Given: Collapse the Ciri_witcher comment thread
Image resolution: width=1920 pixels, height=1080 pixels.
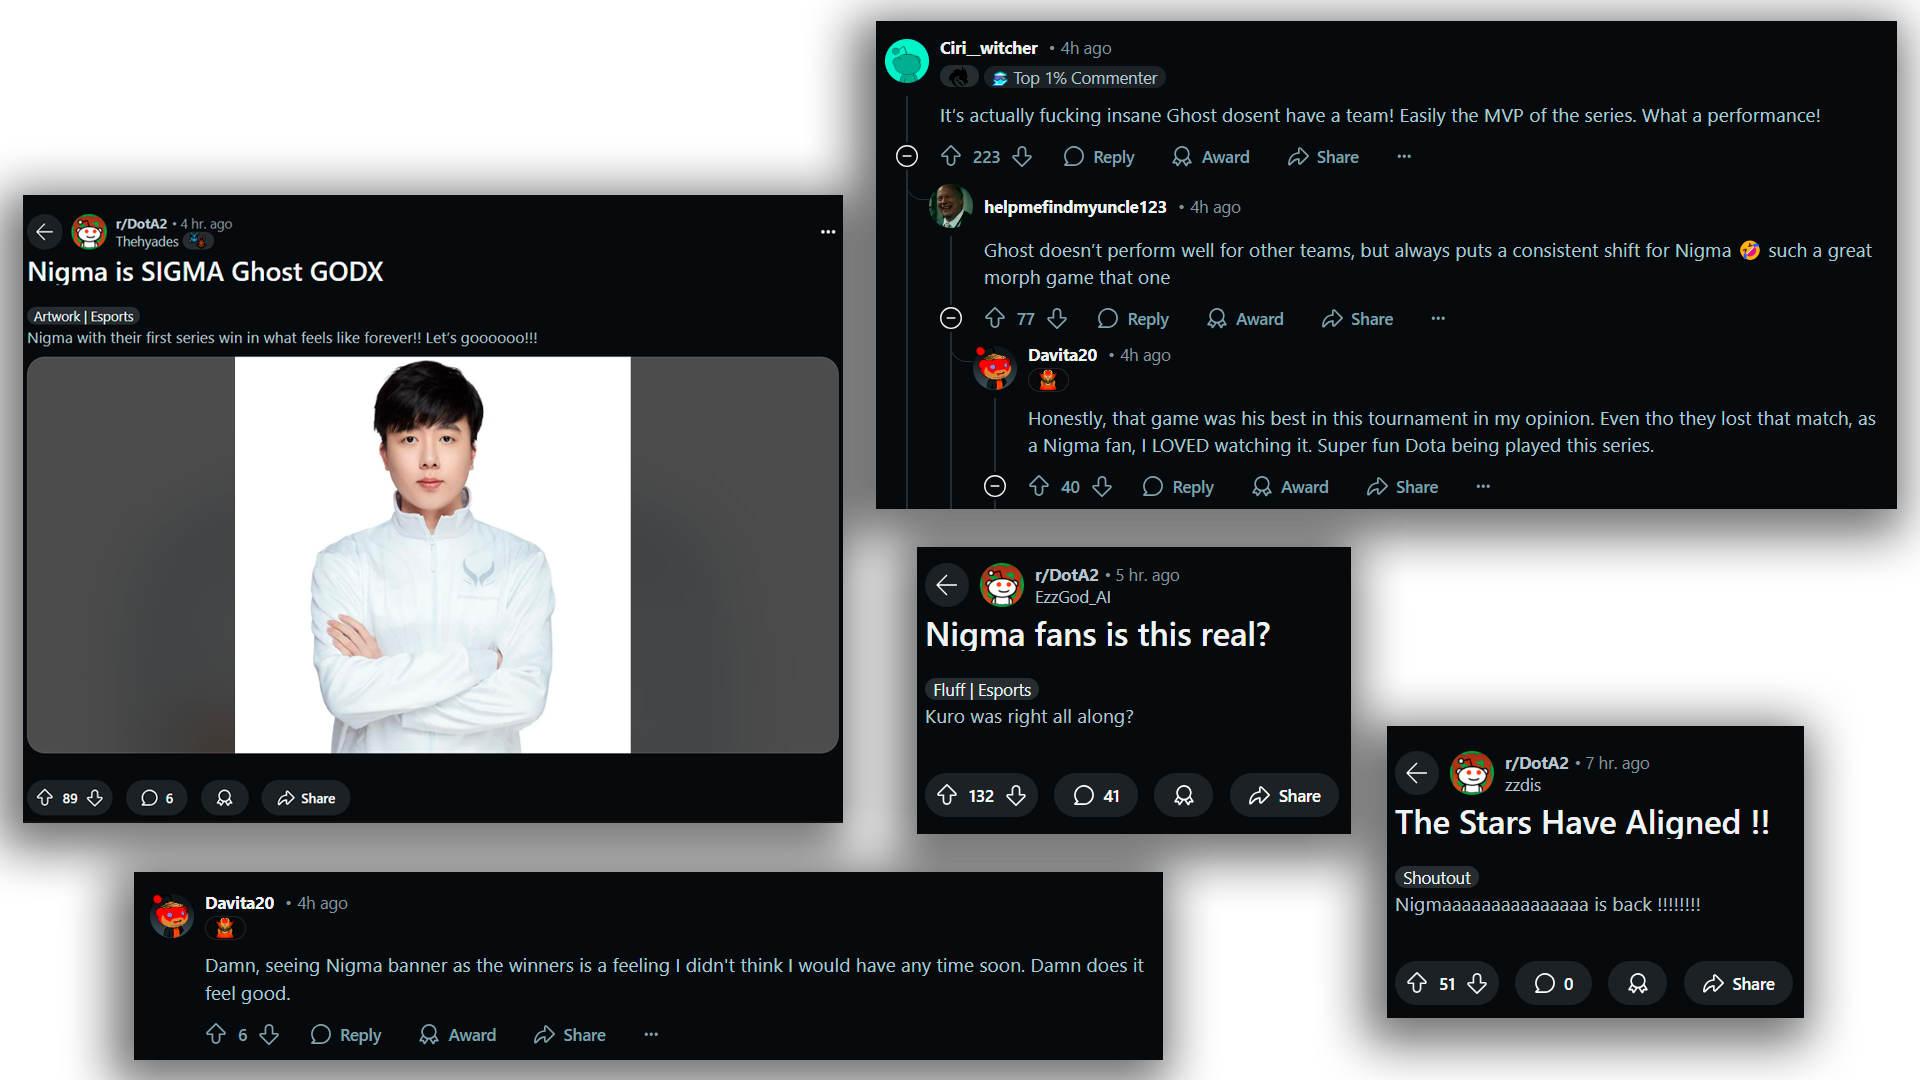Looking at the screenshot, I should pyautogui.click(x=907, y=157).
